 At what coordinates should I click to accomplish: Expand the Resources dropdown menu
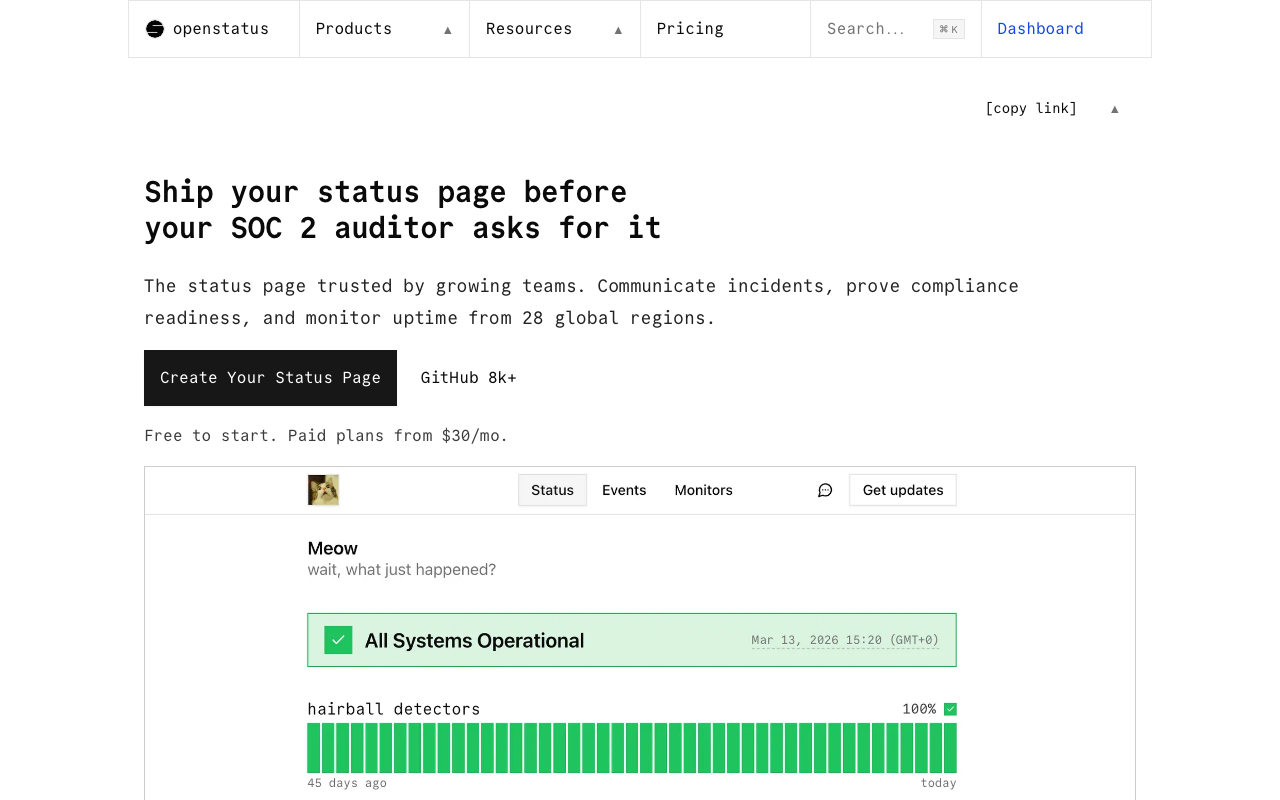coord(555,29)
